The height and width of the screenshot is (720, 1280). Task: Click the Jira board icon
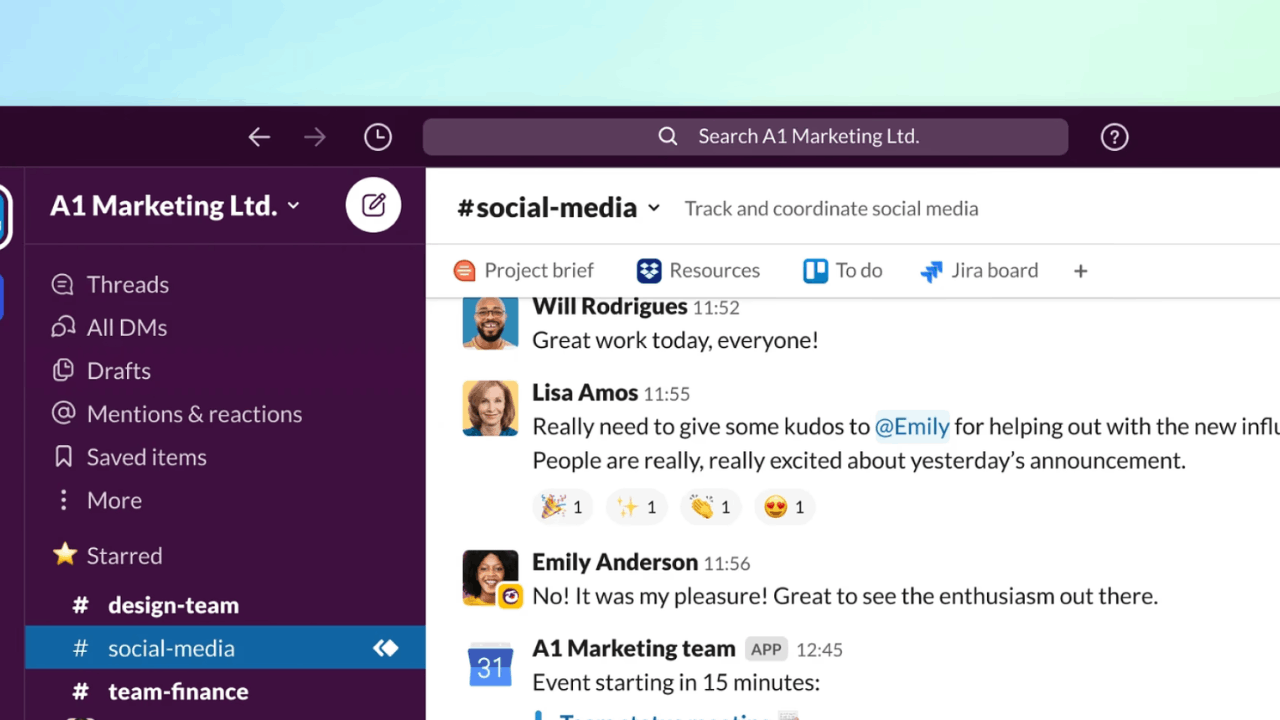pos(931,271)
